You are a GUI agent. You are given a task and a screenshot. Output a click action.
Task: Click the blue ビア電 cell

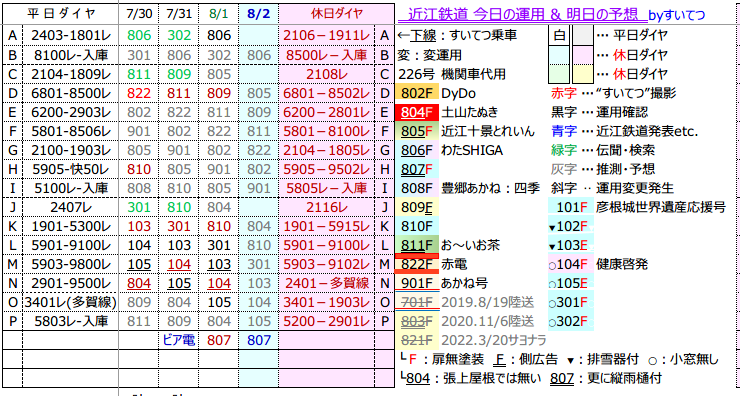tap(179, 340)
